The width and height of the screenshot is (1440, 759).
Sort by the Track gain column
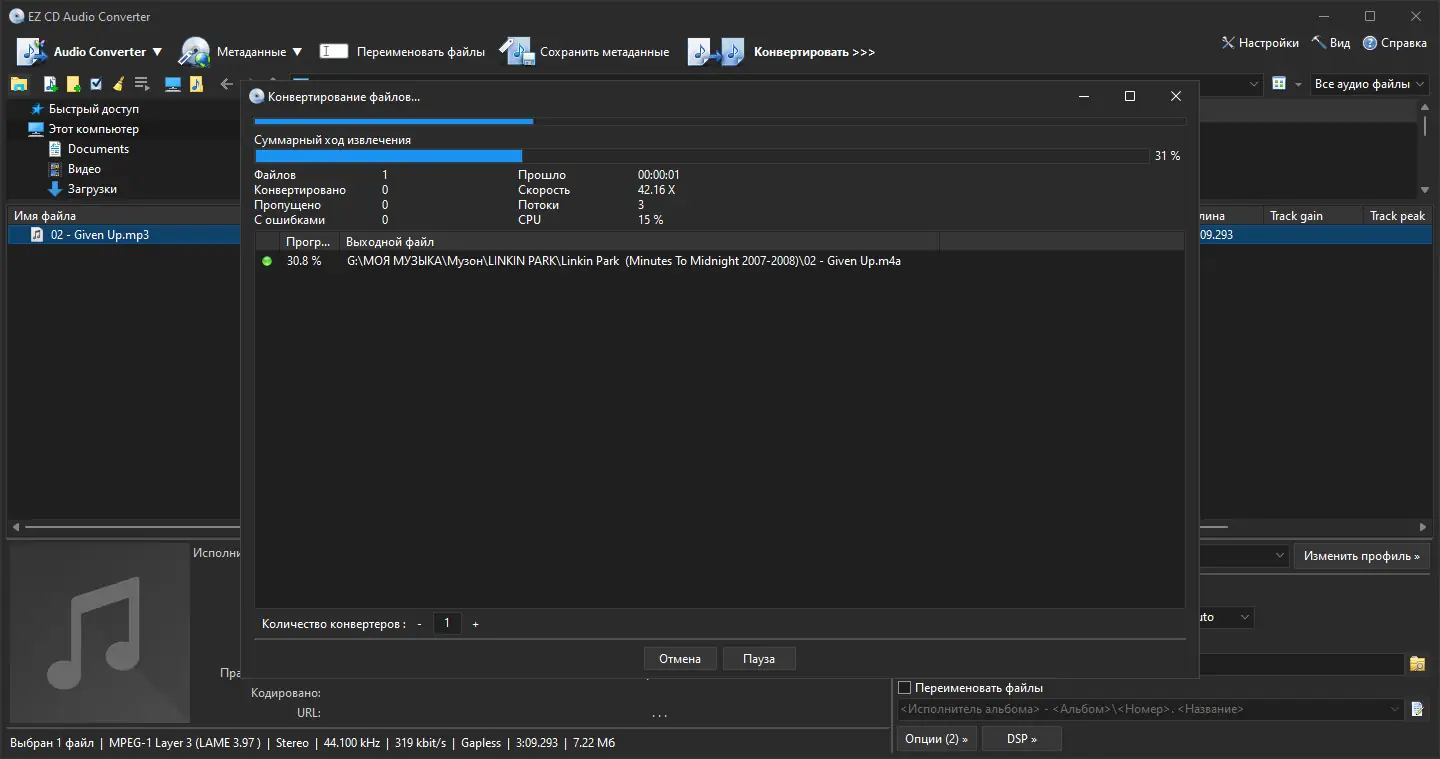pos(1312,216)
